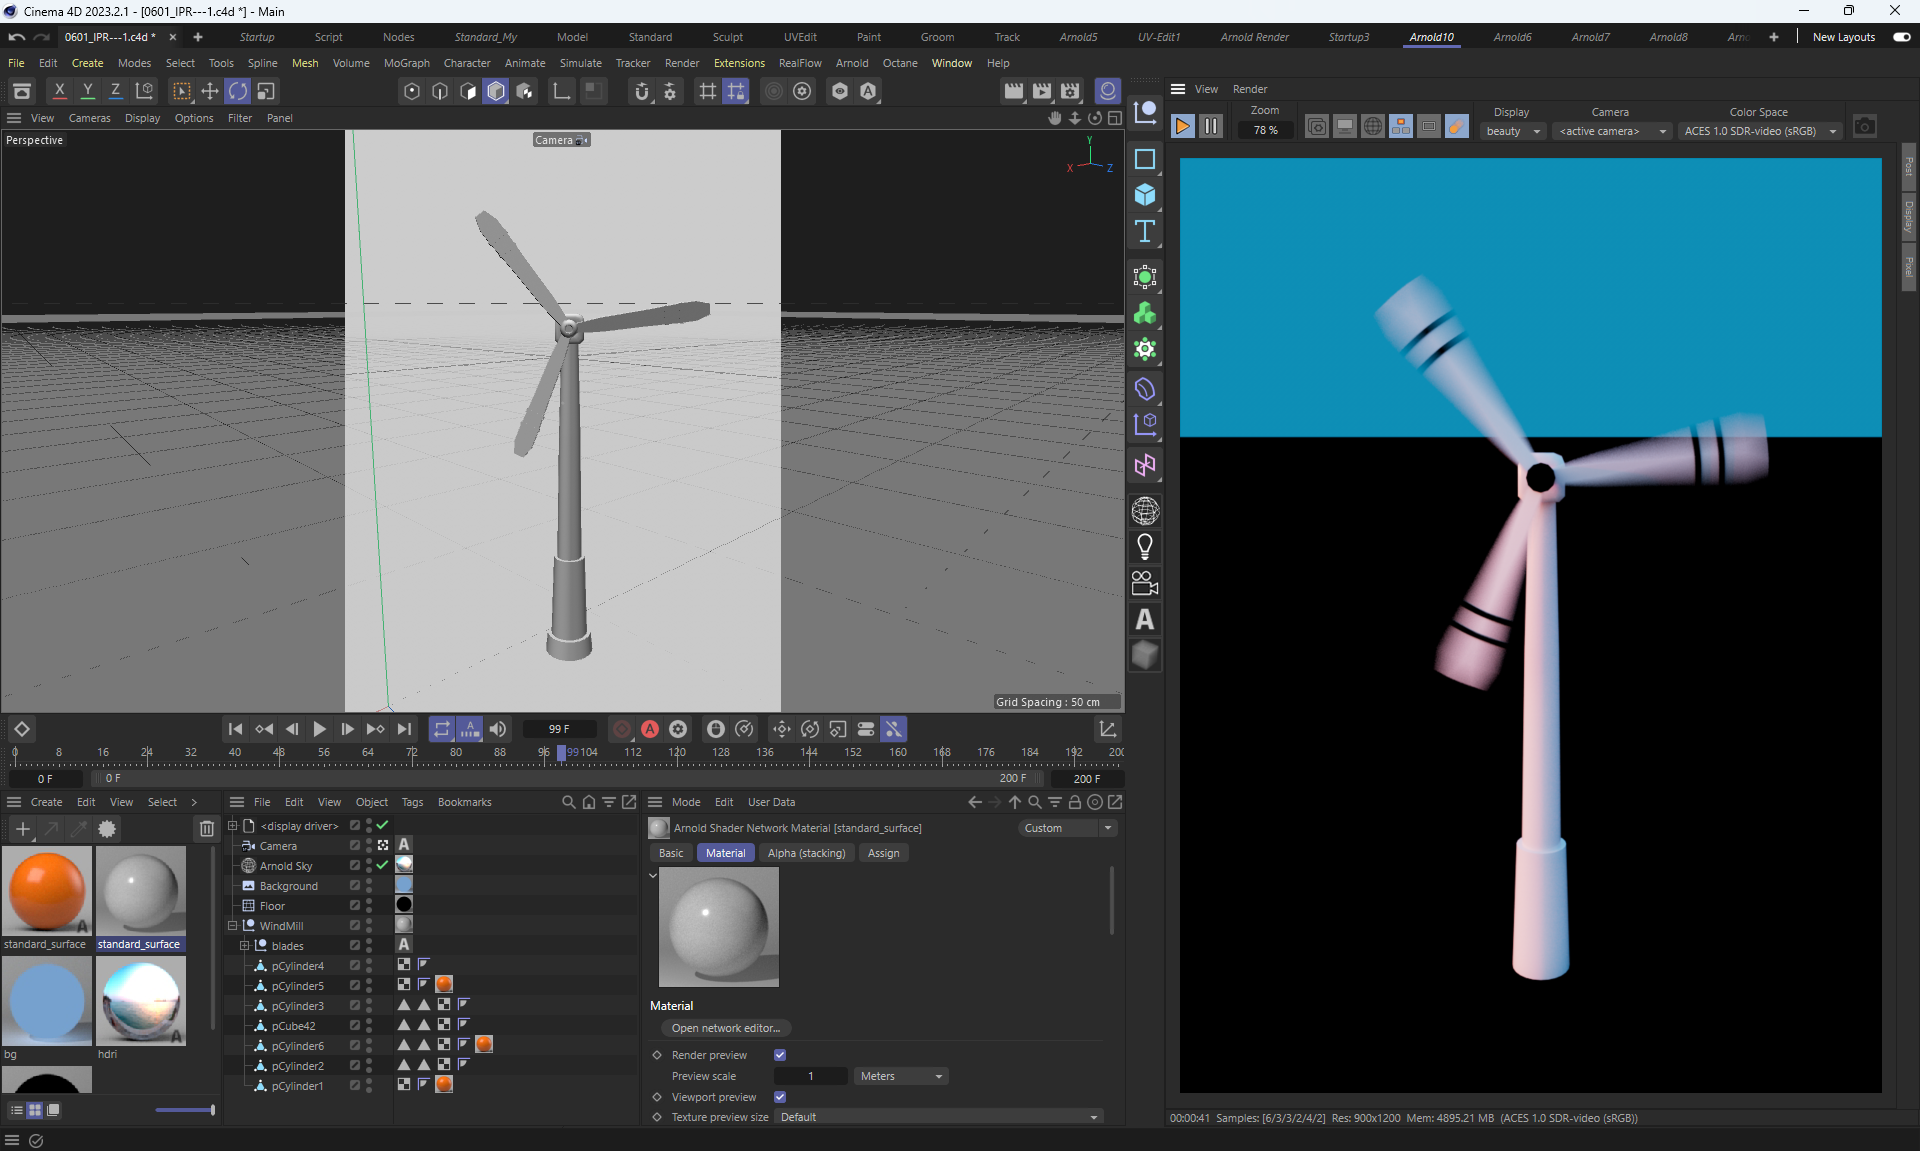Enable autokeying on the timeline
This screenshot has width=1920, height=1151.
(x=650, y=729)
